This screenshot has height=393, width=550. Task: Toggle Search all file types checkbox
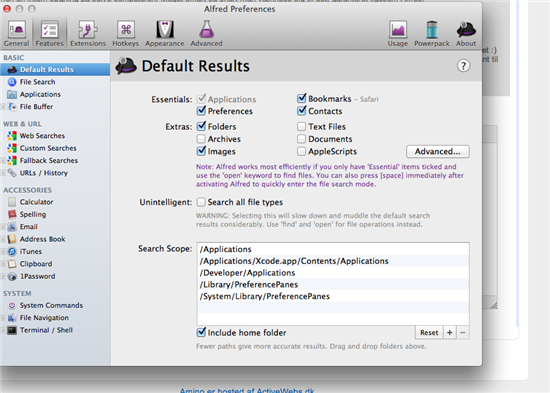(x=201, y=202)
